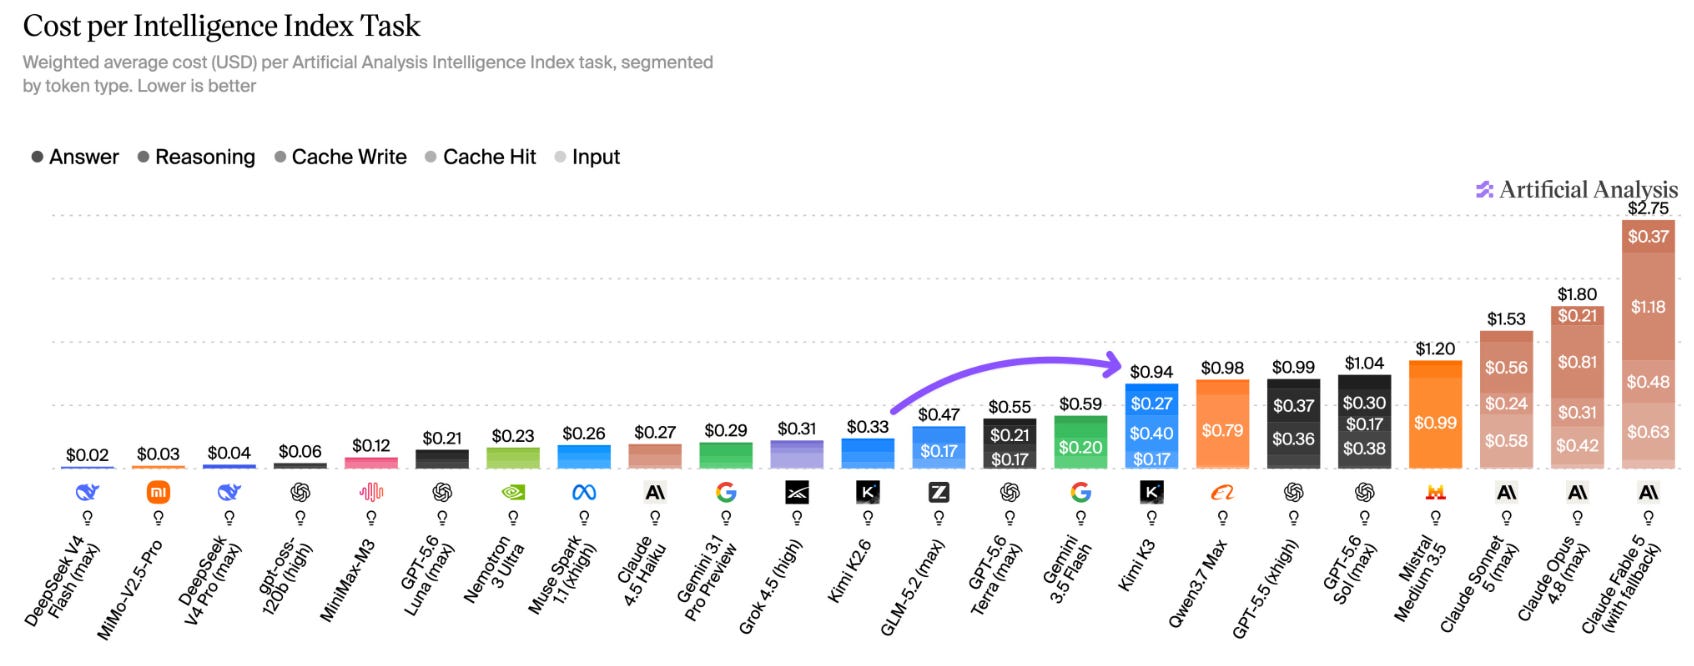Open the Artificial Analysis watermark link
Viewport: 1694px width, 666px height.
coord(1577,189)
